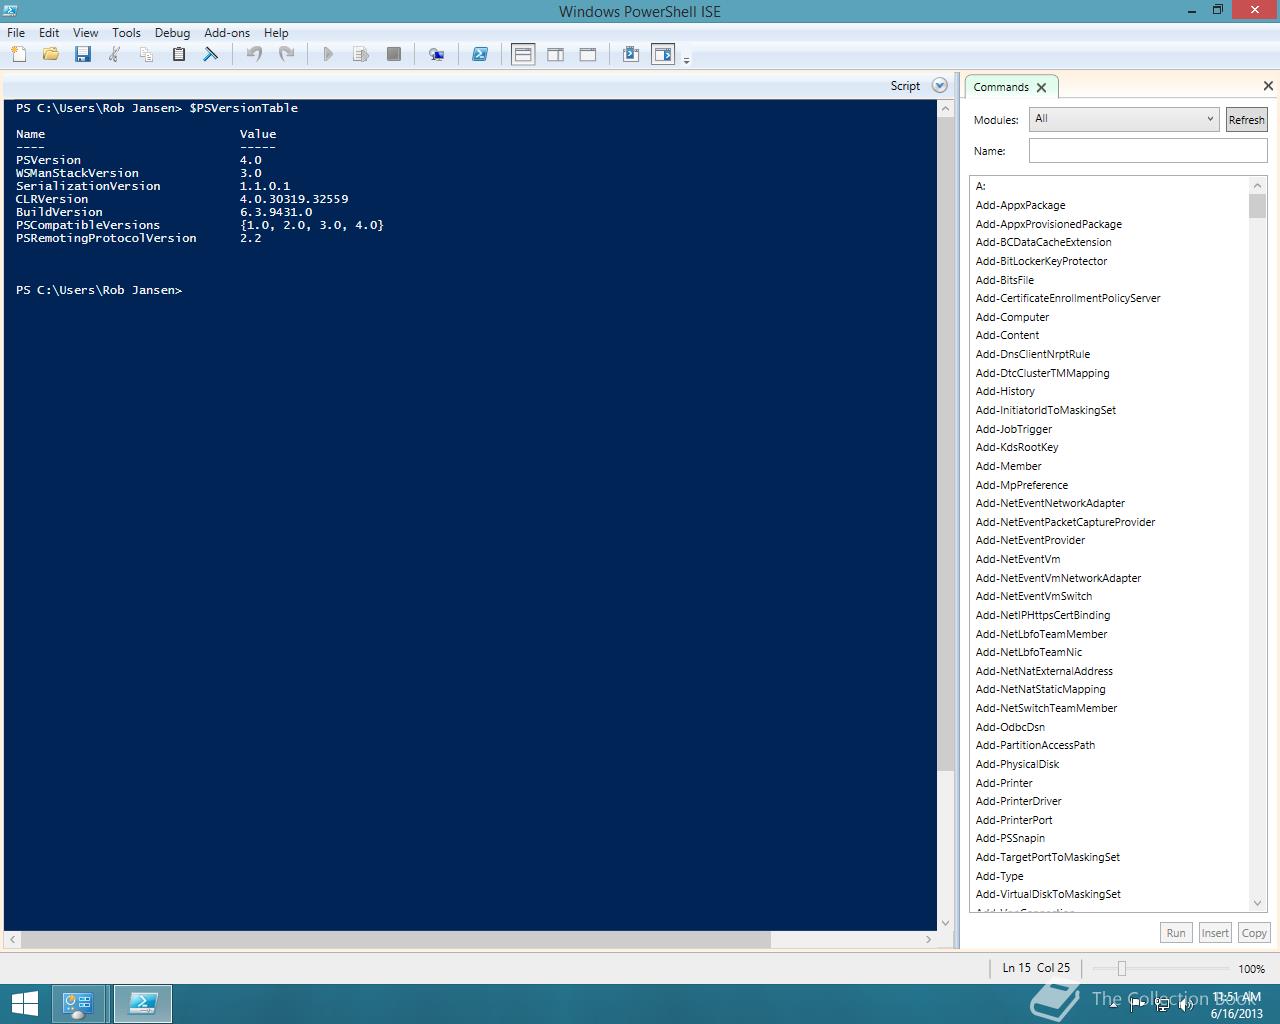The height and width of the screenshot is (1024, 1280).
Task: Show command window toolbar icon
Action: coord(631,54)
